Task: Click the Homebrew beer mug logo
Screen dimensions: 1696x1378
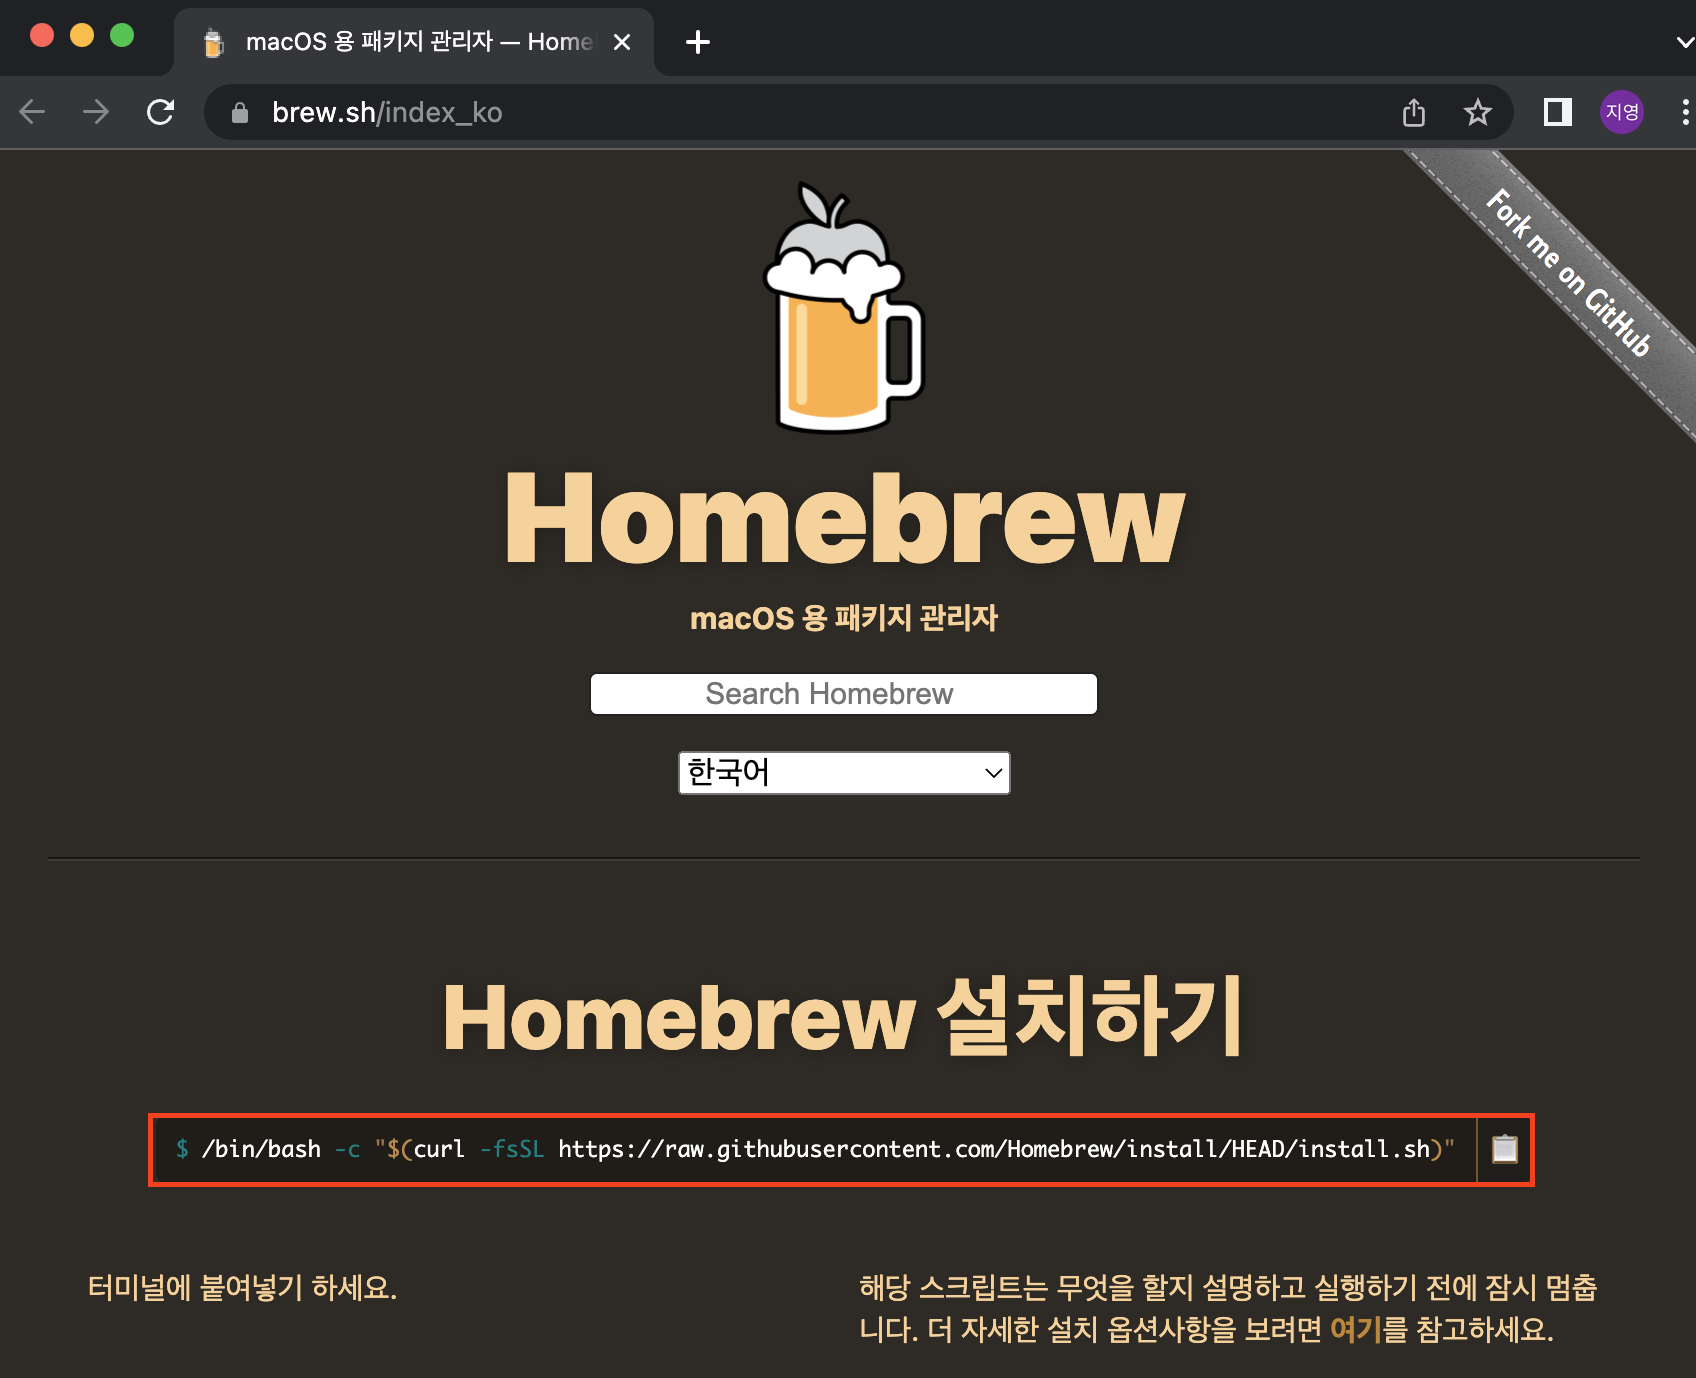Action: pyautogui.click(x=845, y=307)
